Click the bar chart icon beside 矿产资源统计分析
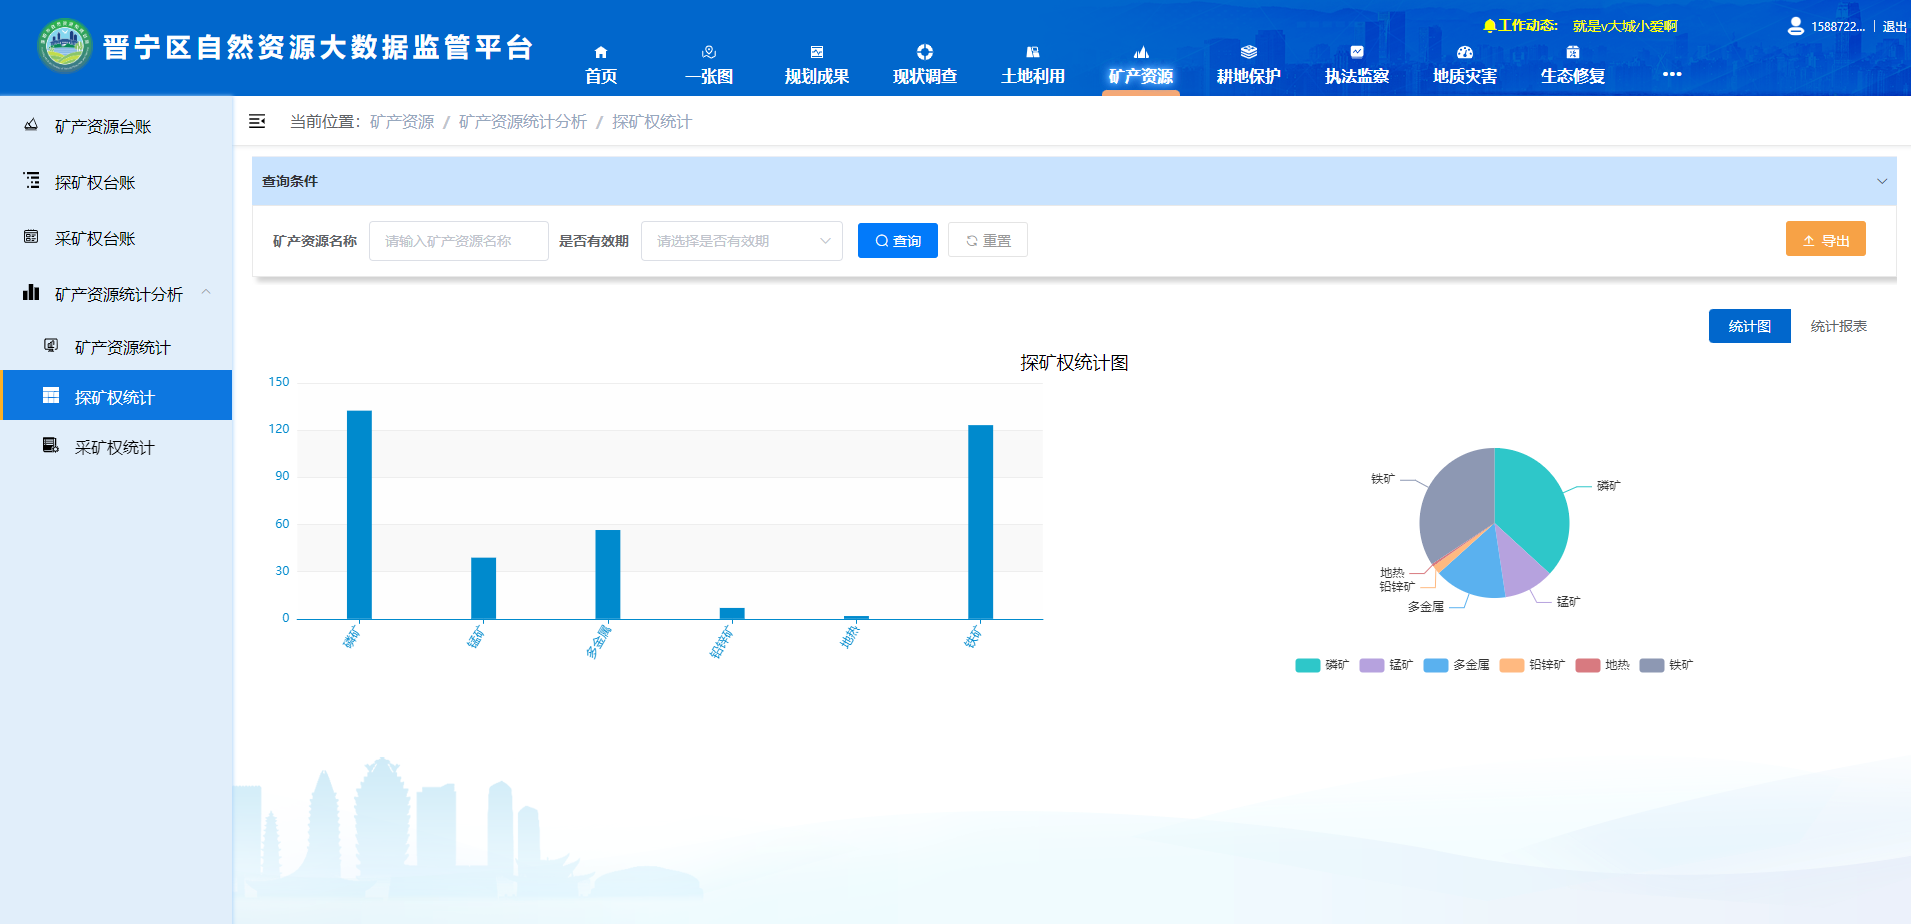1911x924 pixels. click(31, 293)
